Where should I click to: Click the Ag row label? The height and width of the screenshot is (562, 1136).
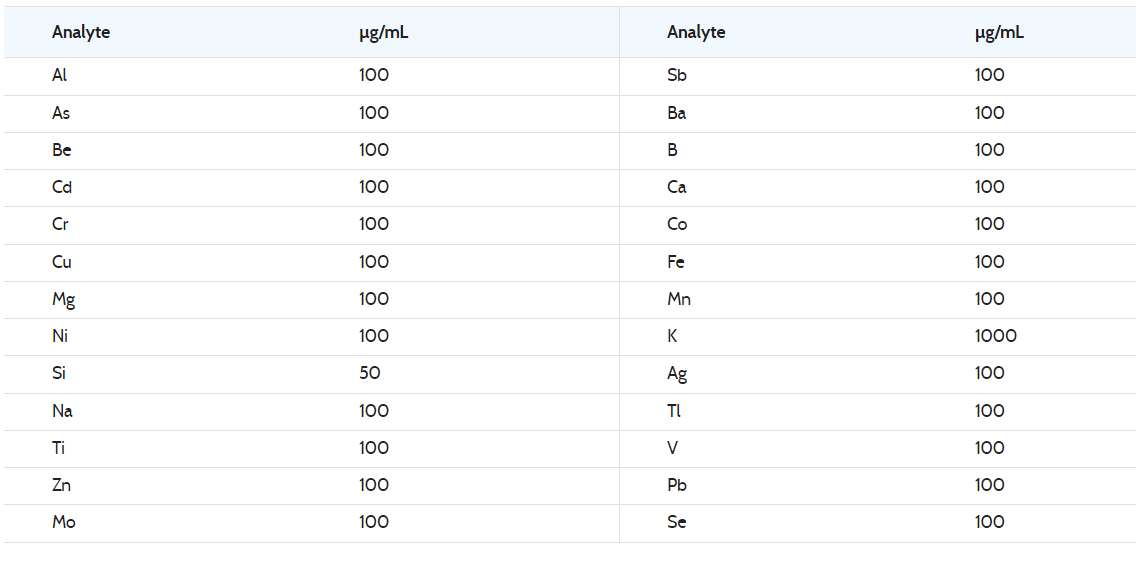(x=677, y=374)
